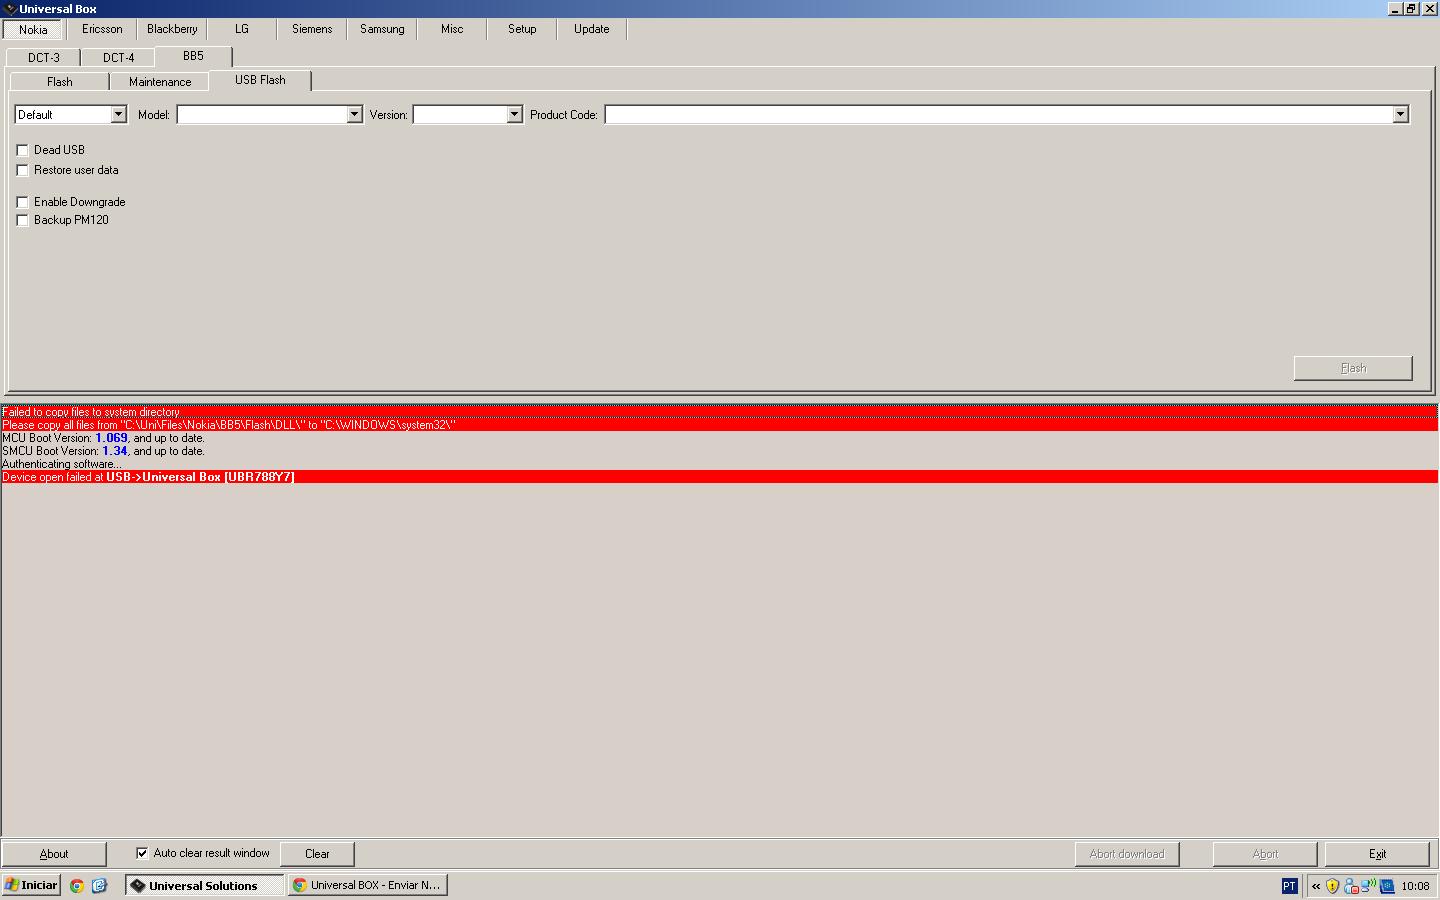Enable Restore user data option
Viewport: 1440px width, 900px height.
(22, 170)
